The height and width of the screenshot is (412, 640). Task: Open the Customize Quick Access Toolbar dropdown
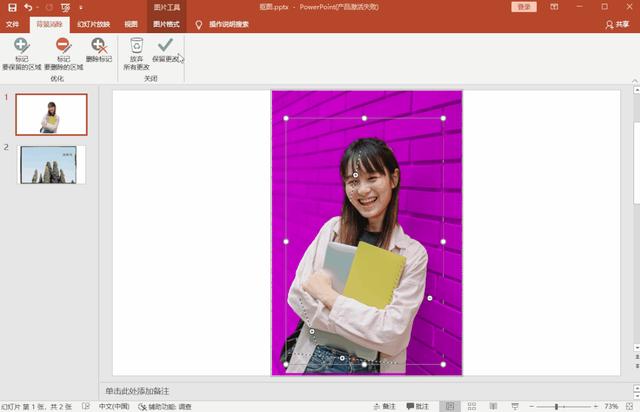point(81,7)
